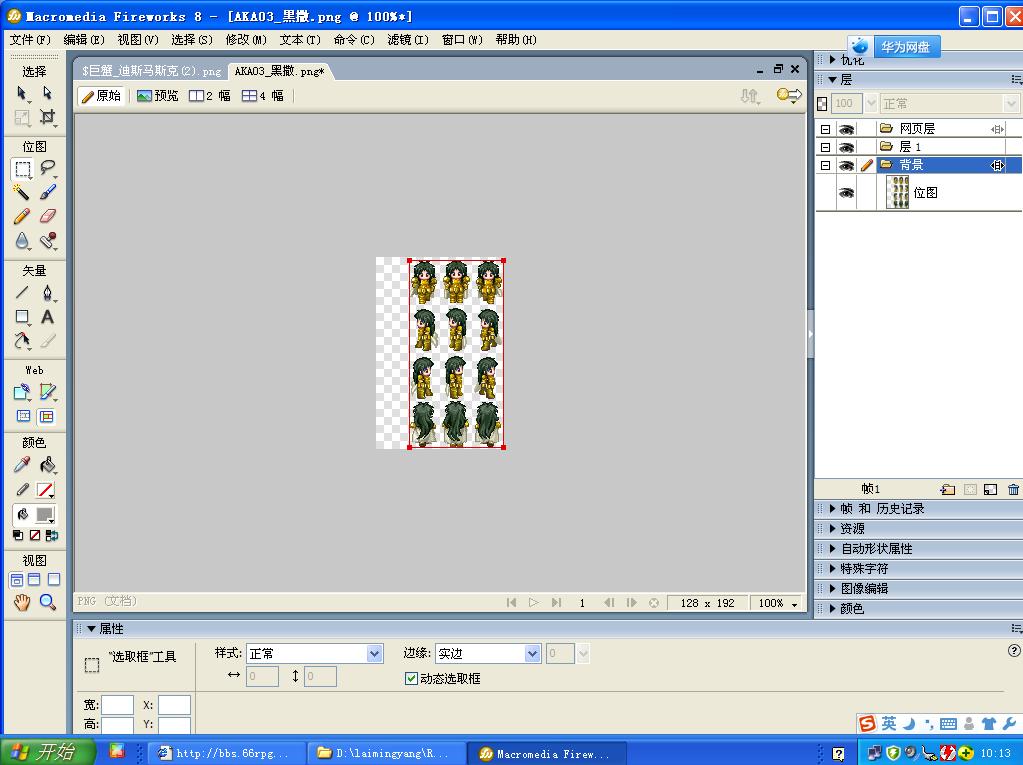Click the 宽 width input field
This screenshot has height=765, width=1023.
[117, 705]
